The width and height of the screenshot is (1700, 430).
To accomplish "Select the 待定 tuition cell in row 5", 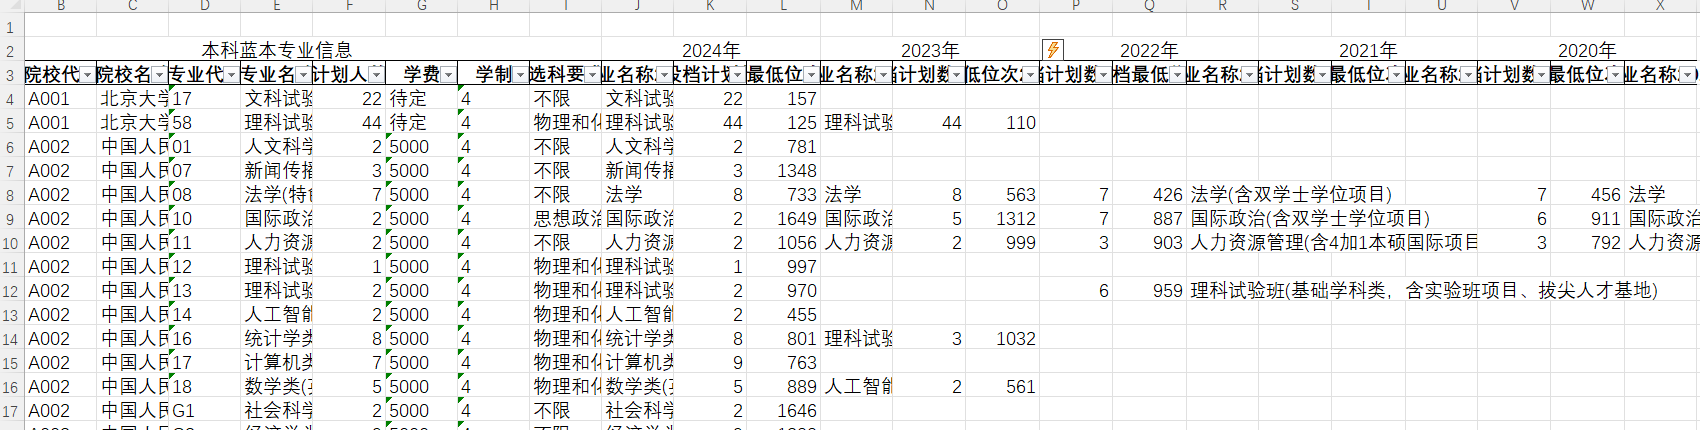I will point(421,123).
